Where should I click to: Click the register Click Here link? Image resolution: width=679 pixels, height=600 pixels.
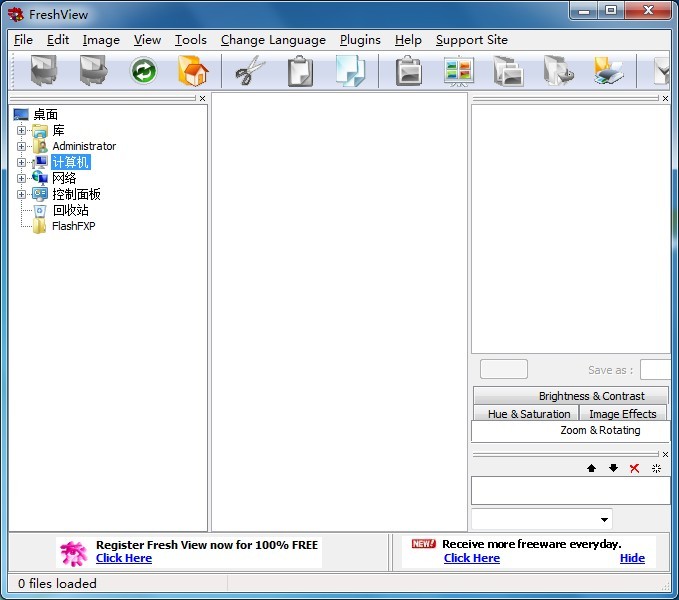click(x=124, y=558)
